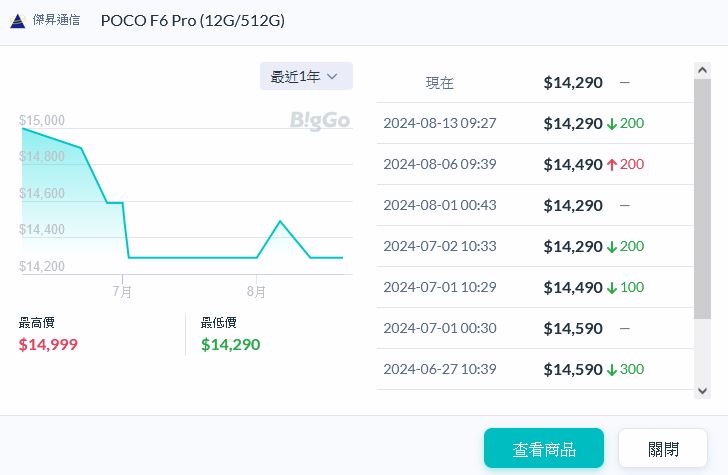Screen dimensions: 728x475
Task: Click the green down arrow showing 100 decrease
Action: (x=612, y=287)
